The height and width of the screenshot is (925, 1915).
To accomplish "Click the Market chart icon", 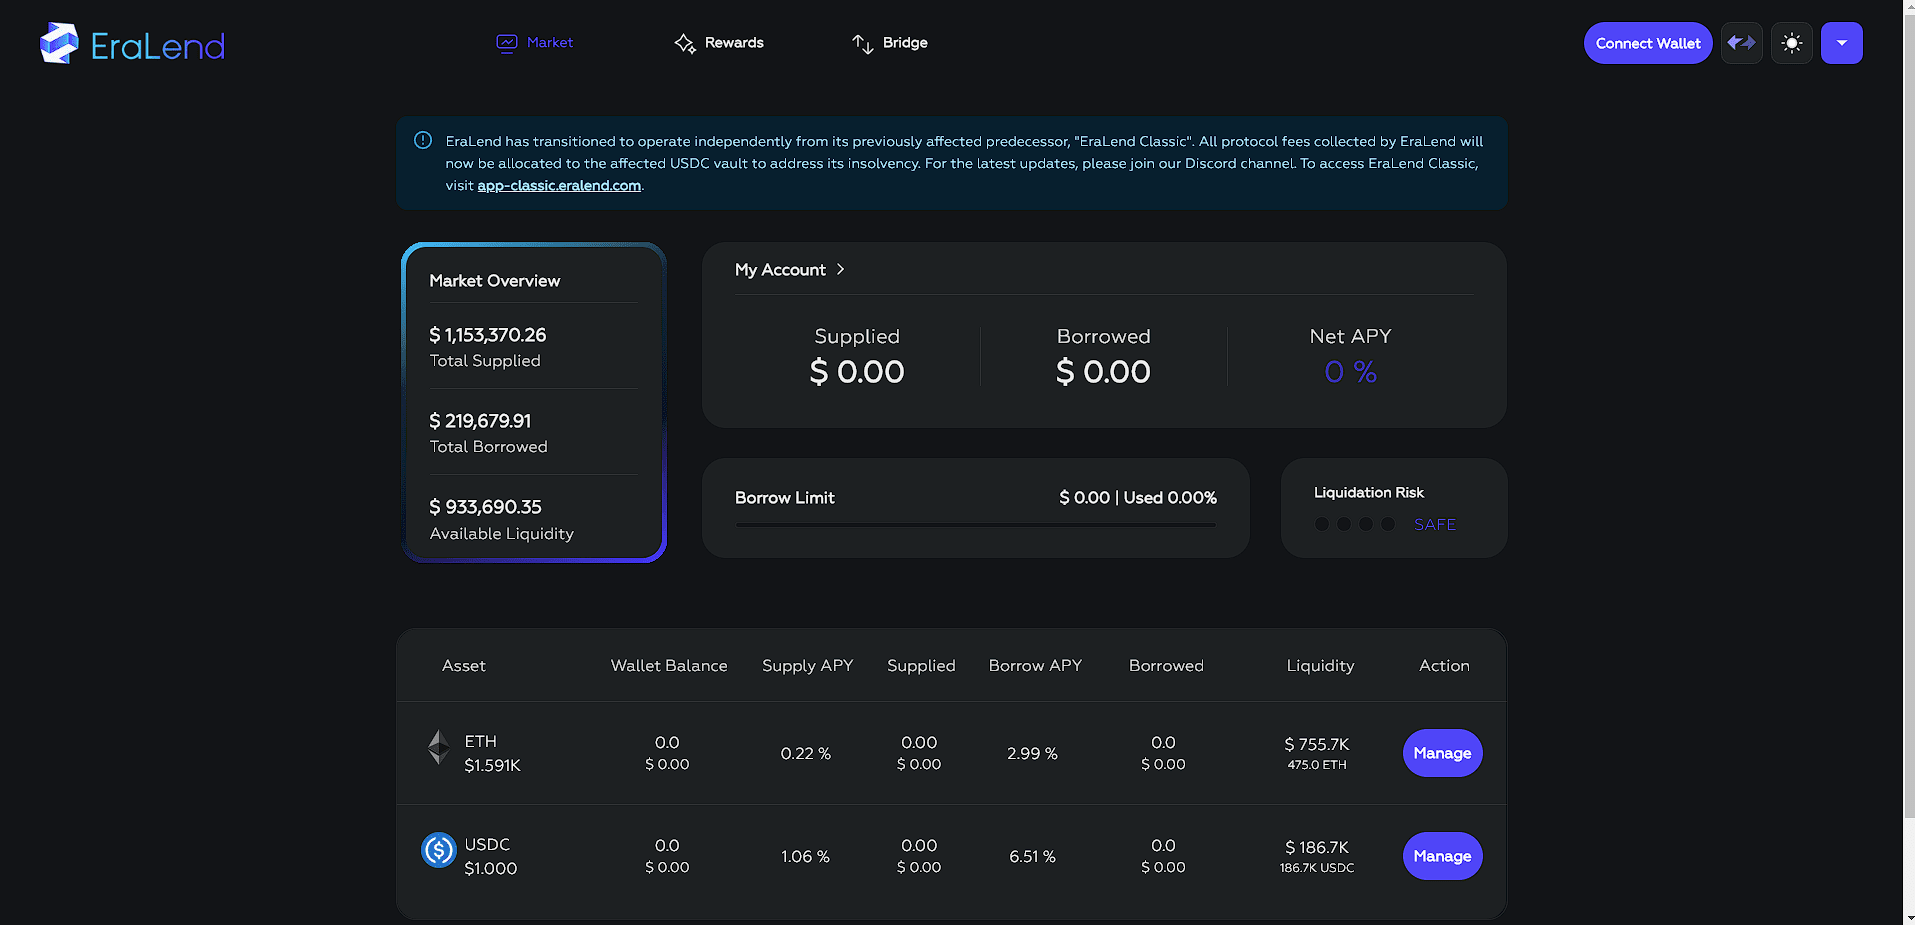I will click(507, 43).
